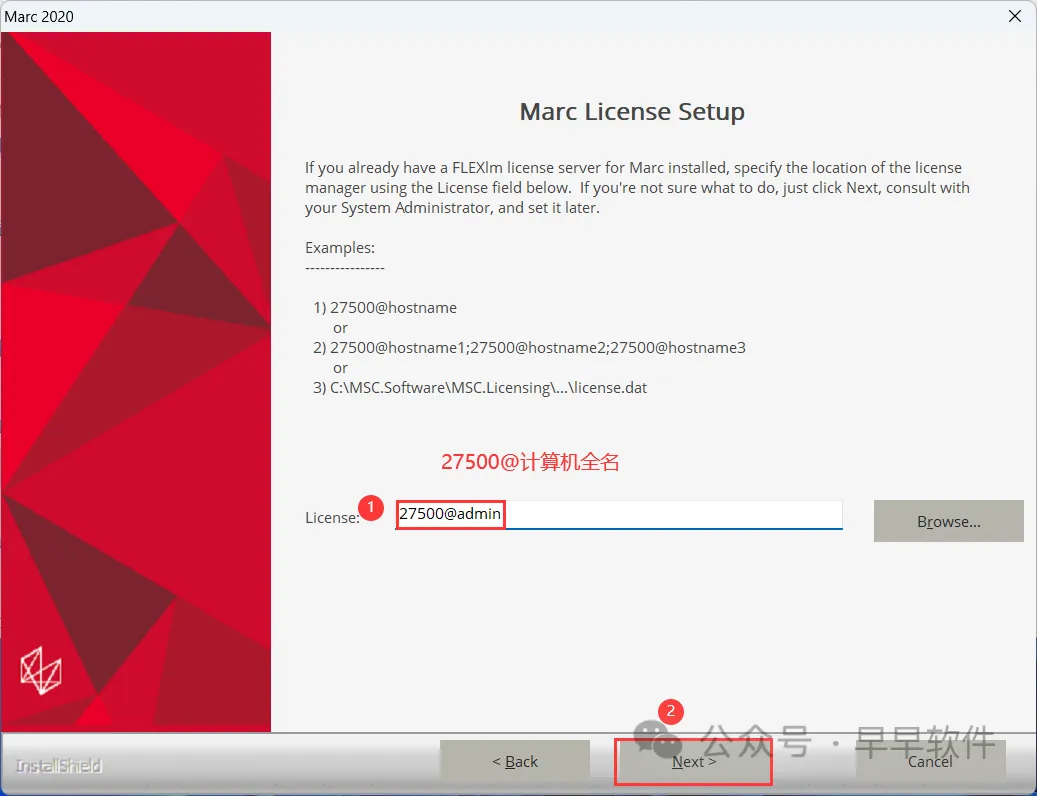Image resolution: width=1037 pixels, height=796 pixels.
Task: Click the FLEXlm instruction paragraph
Action: click(637, 188)
